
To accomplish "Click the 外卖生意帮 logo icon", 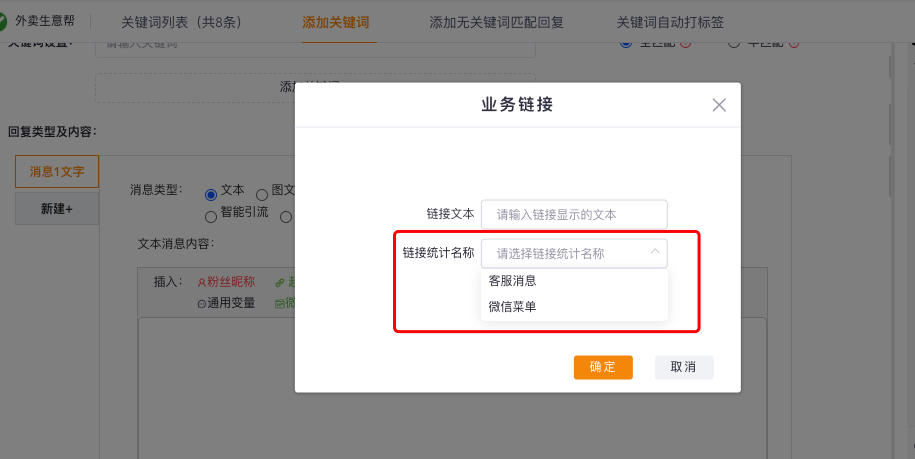I will [x=2, y=22].
